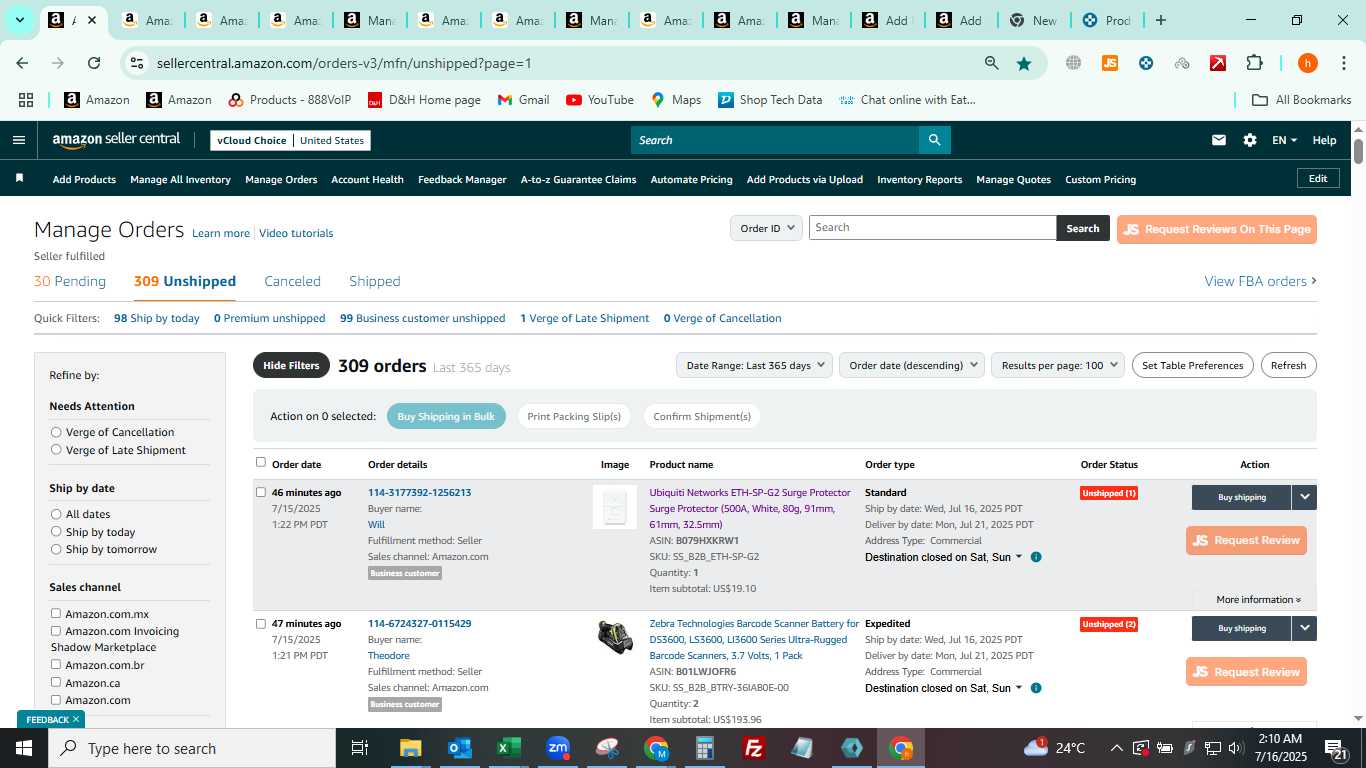This screenshot has height=768, width=1366.
Task: Click the info icon in Ubiquiti order row
Action: point(1036,557)
